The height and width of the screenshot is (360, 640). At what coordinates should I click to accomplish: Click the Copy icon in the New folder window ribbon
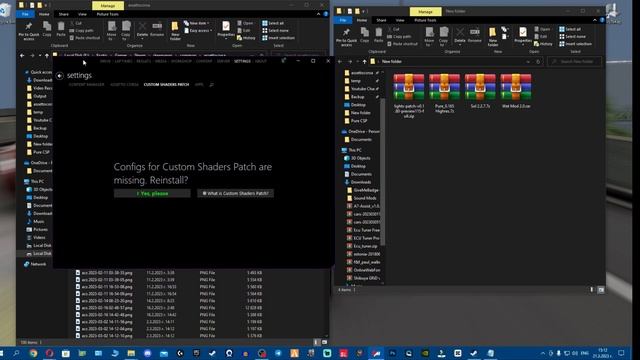(x=364, y=35)
